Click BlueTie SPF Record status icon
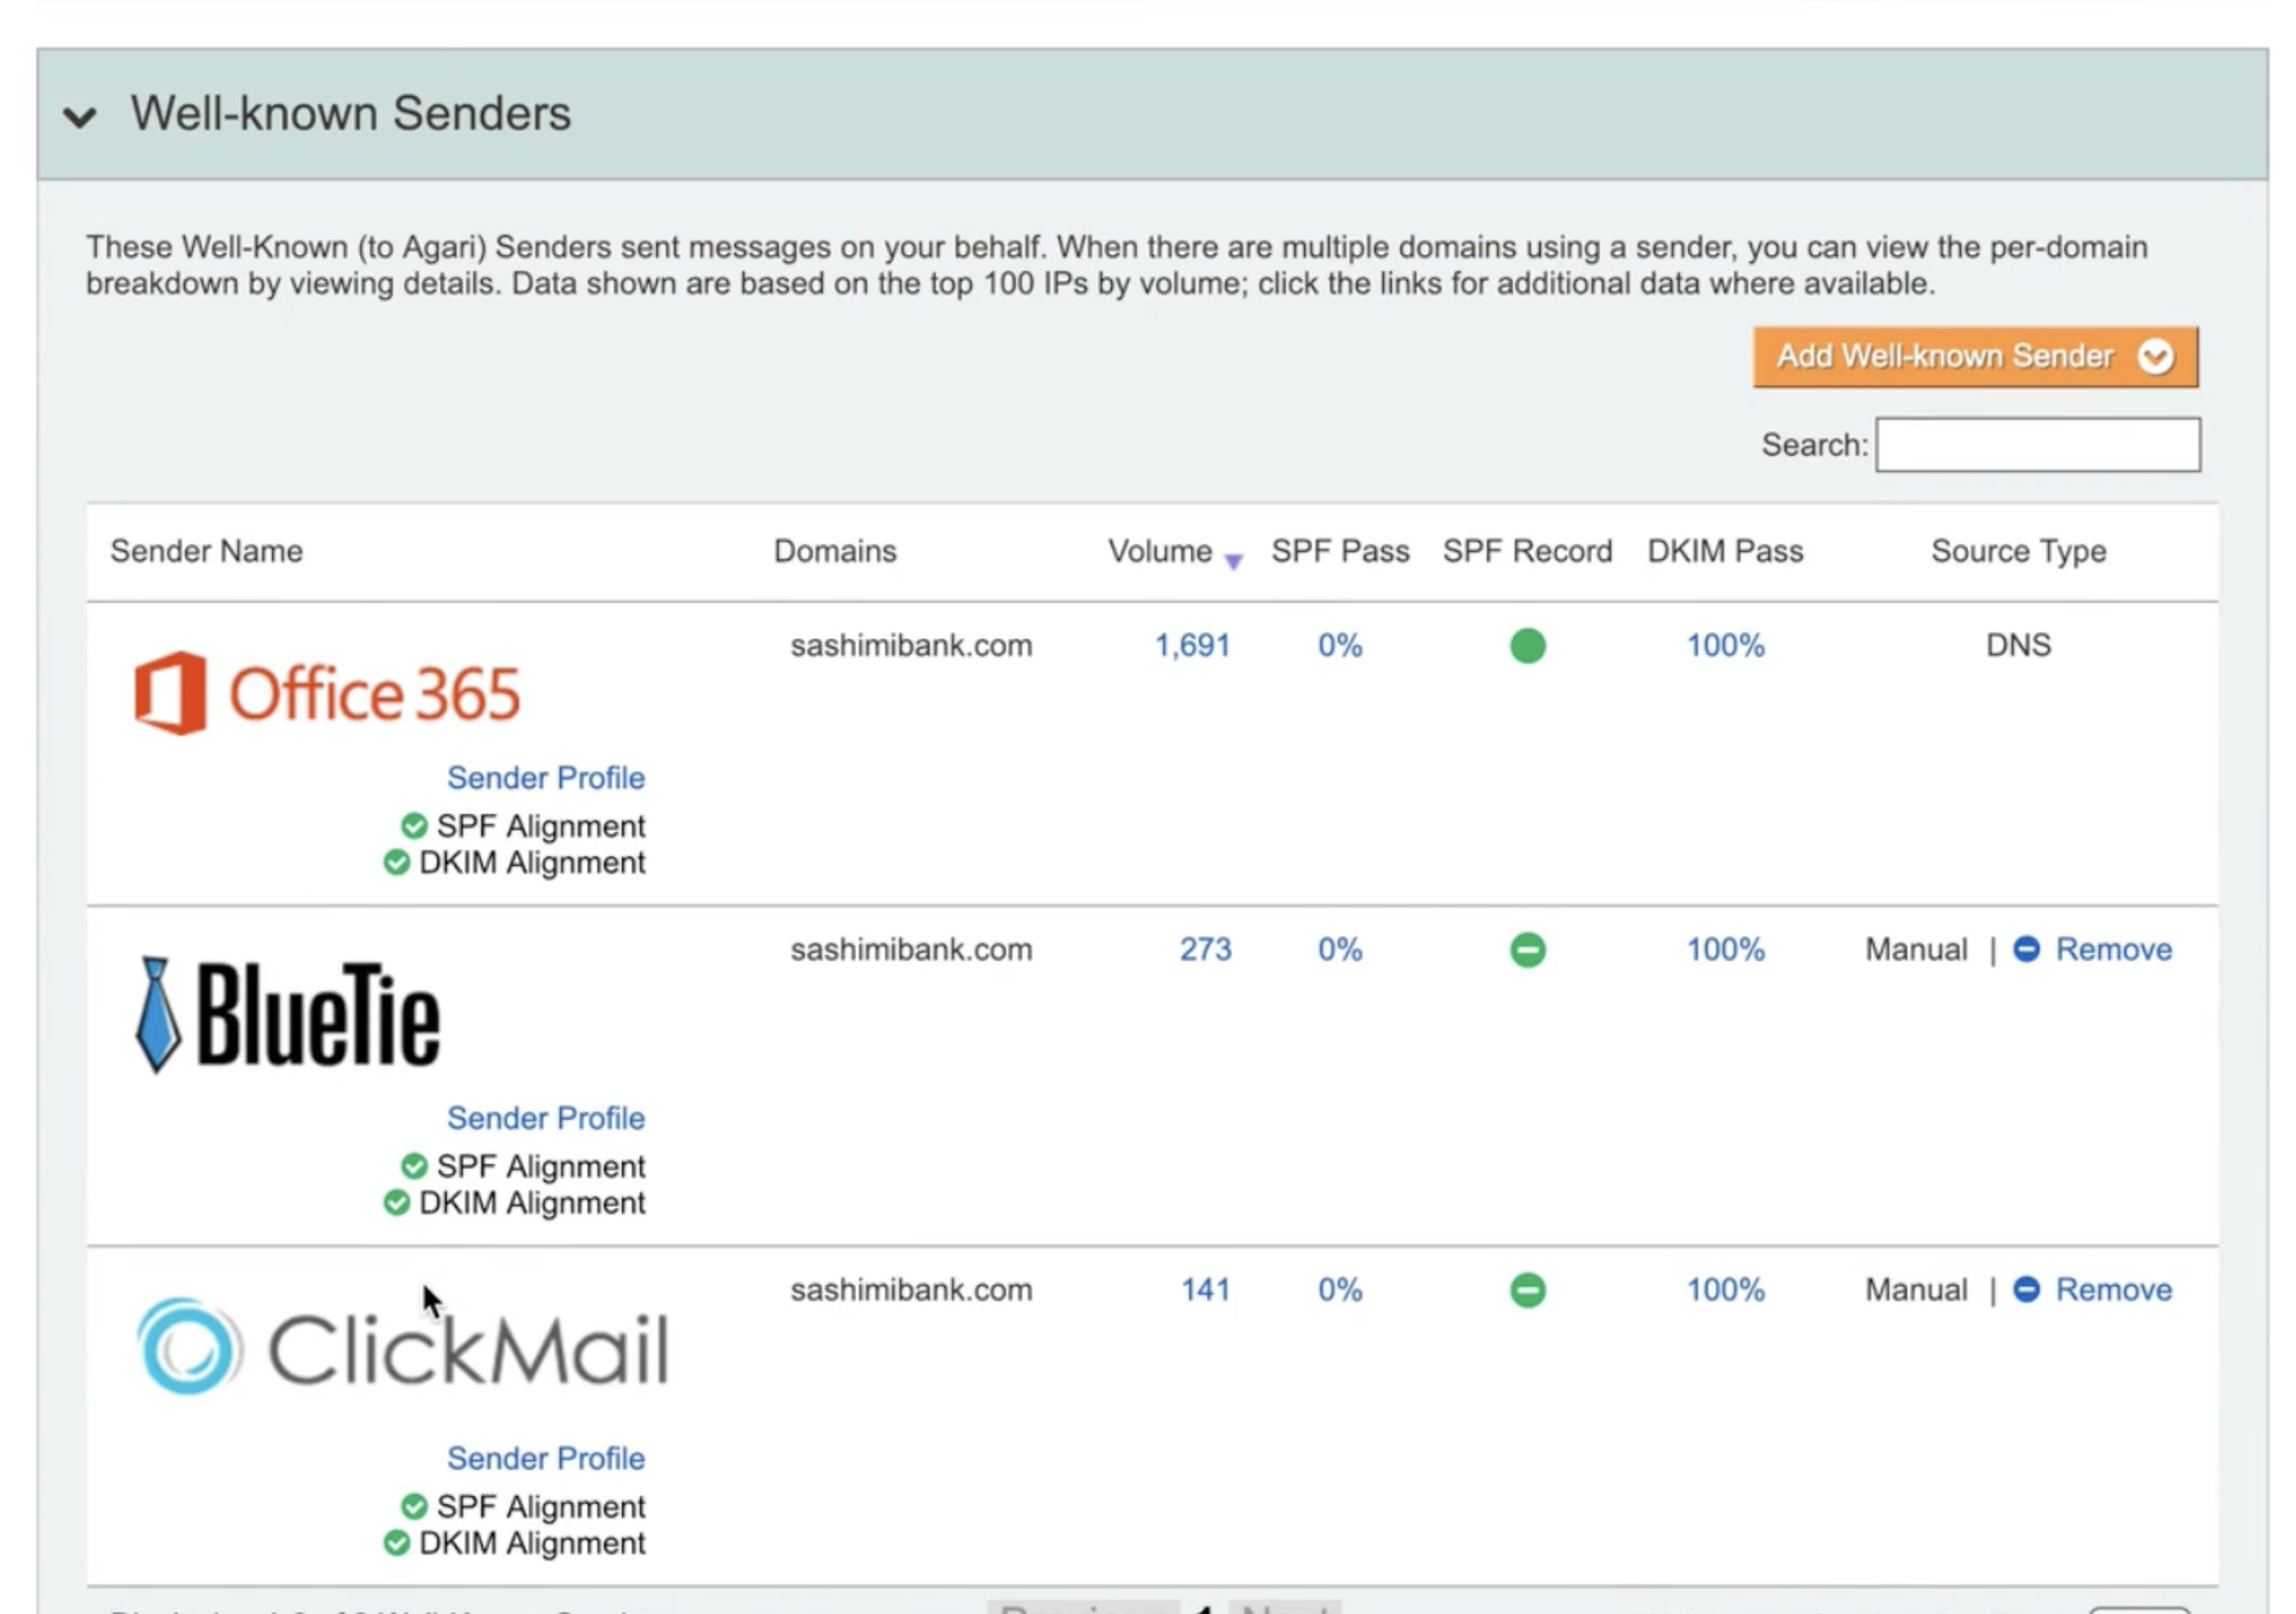Viewport: 2296px width, 1614px height. (1527, 949)
